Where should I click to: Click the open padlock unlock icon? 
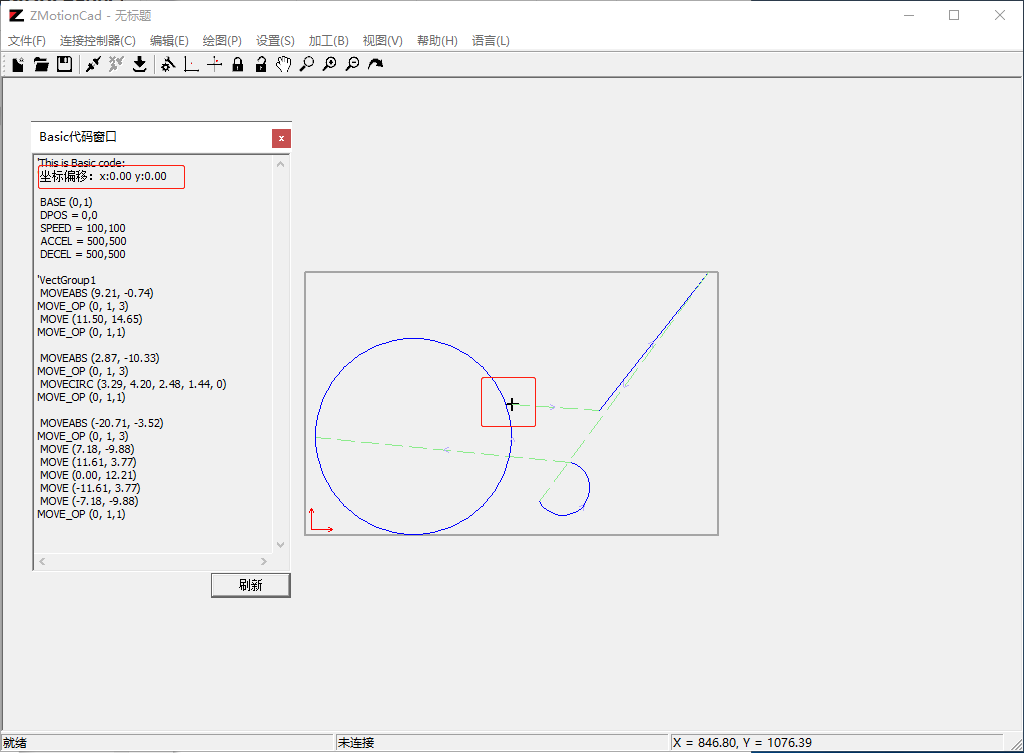pyautogui.click(x=261, y=64)
